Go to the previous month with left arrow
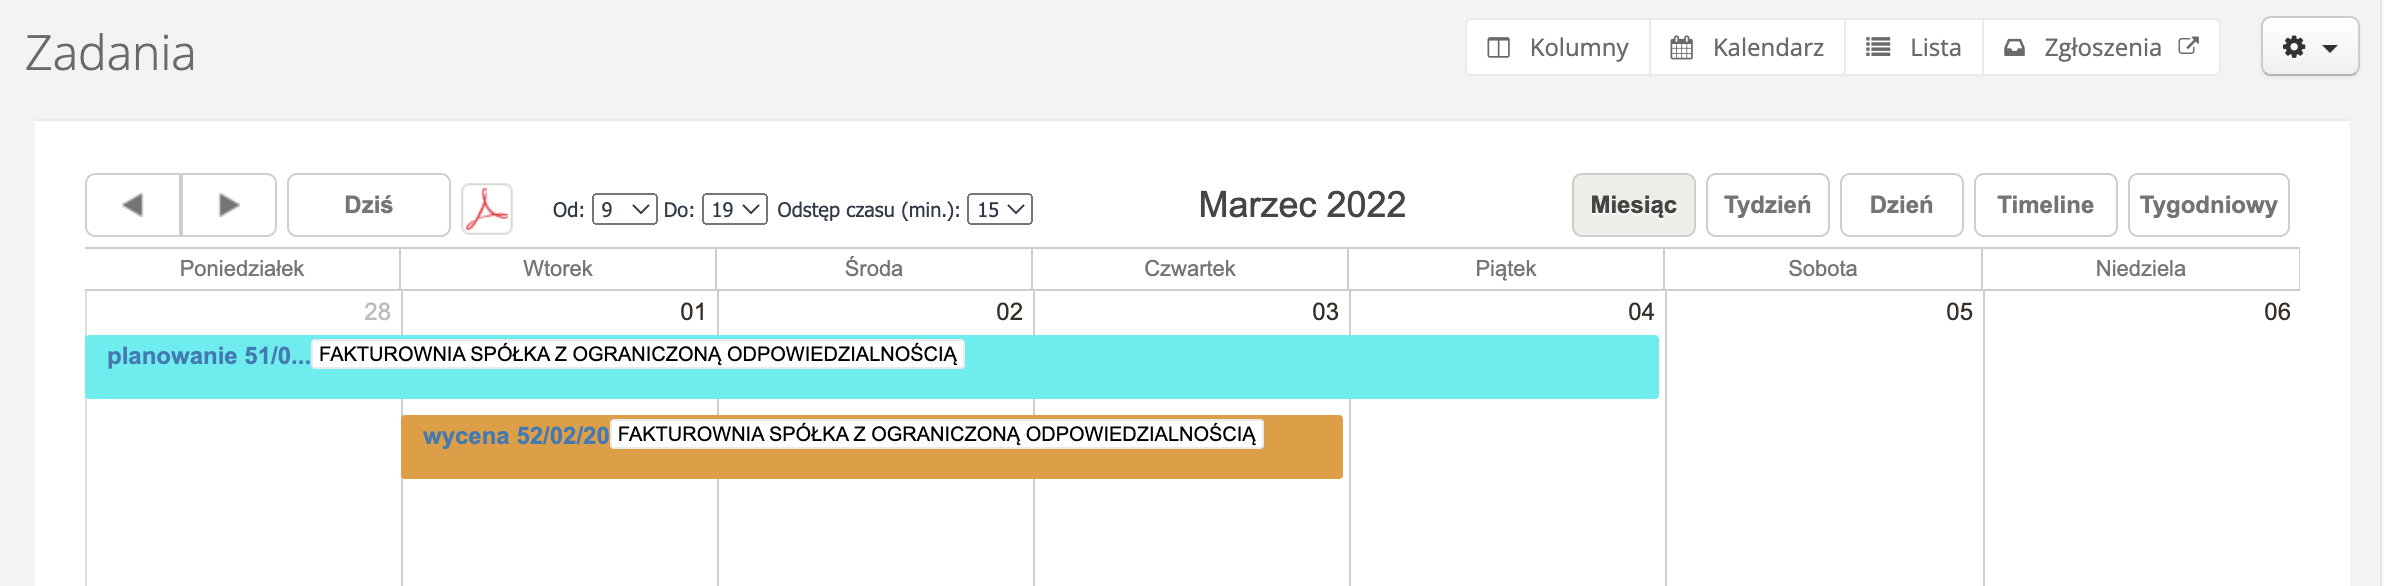 tap(133, 205)
